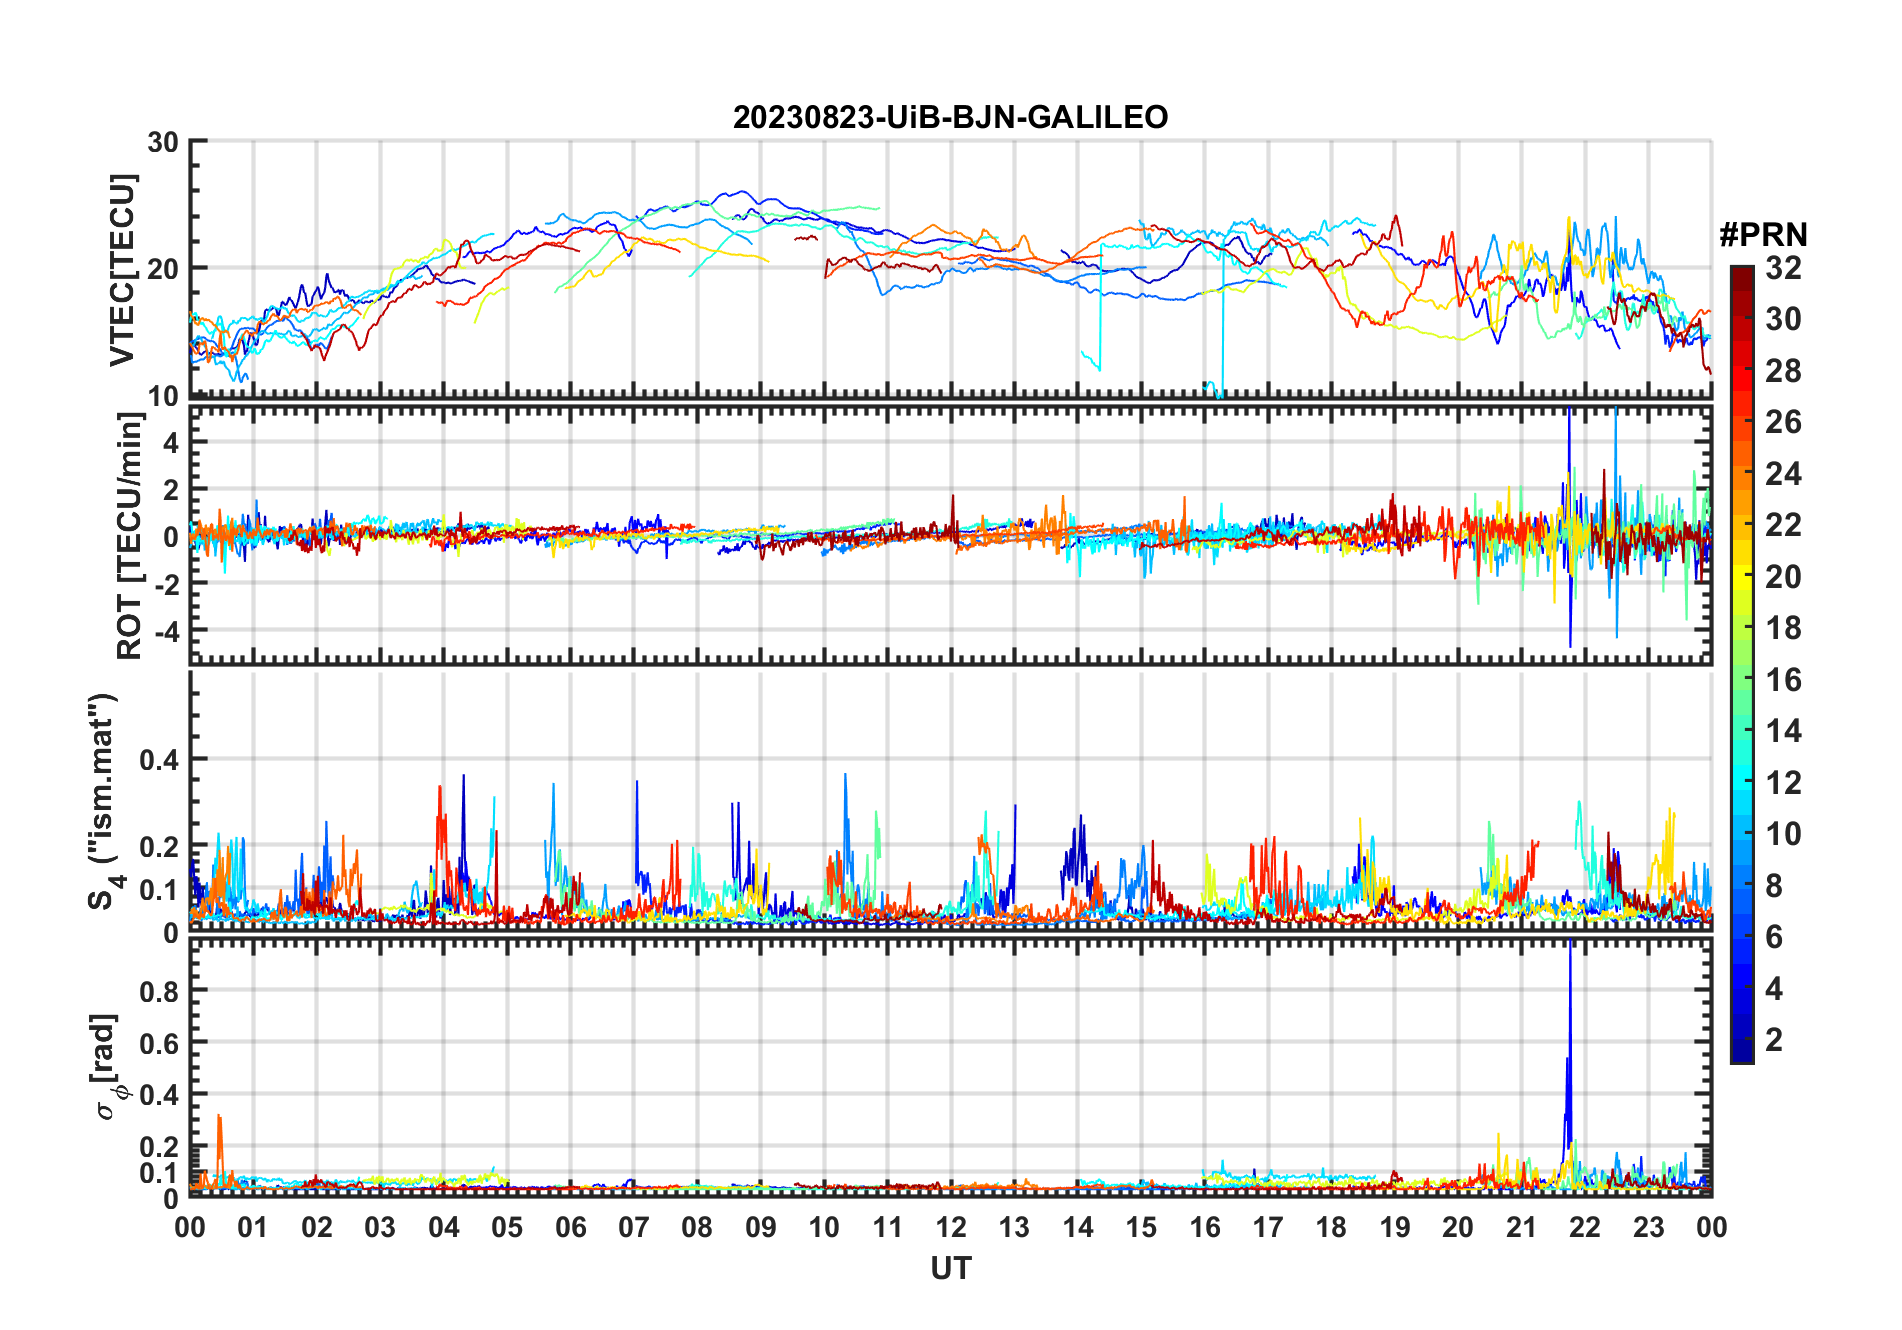Click the plot title 20230823-UiB-BJN-GALILEO
Viewport: 1902px width, 1330px height.
coord(950,117)
